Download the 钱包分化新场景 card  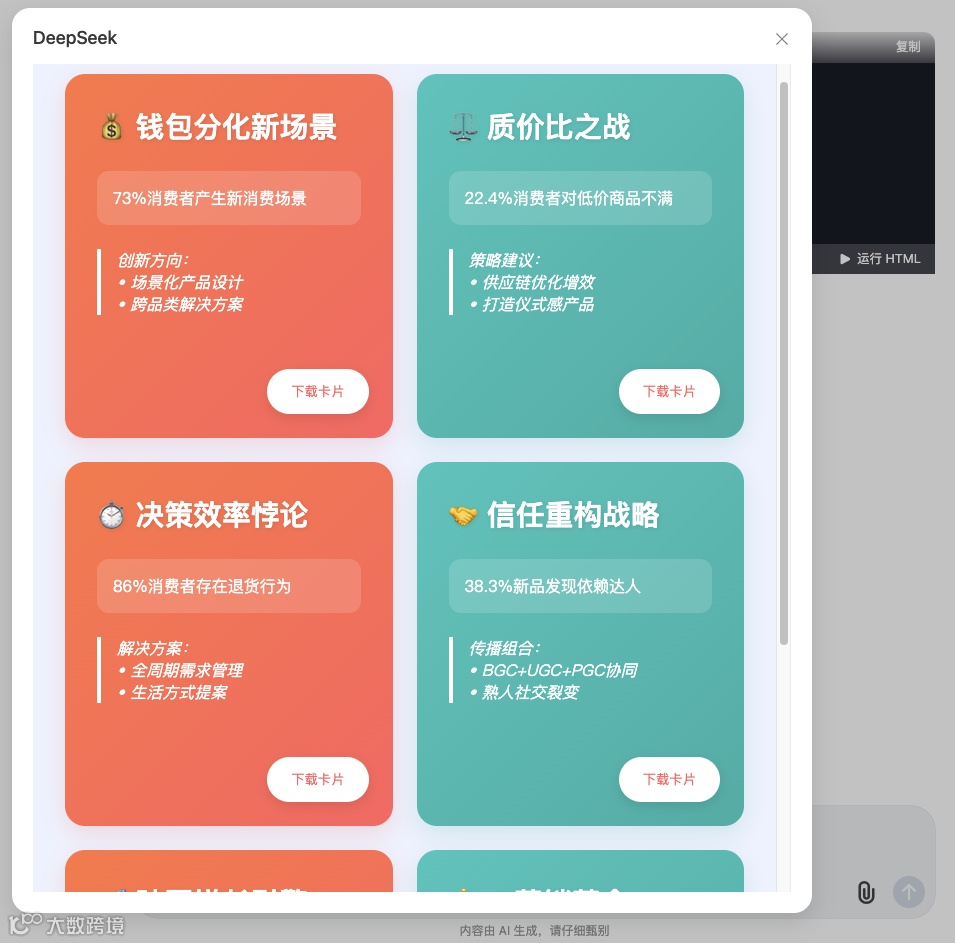(318, 391)
